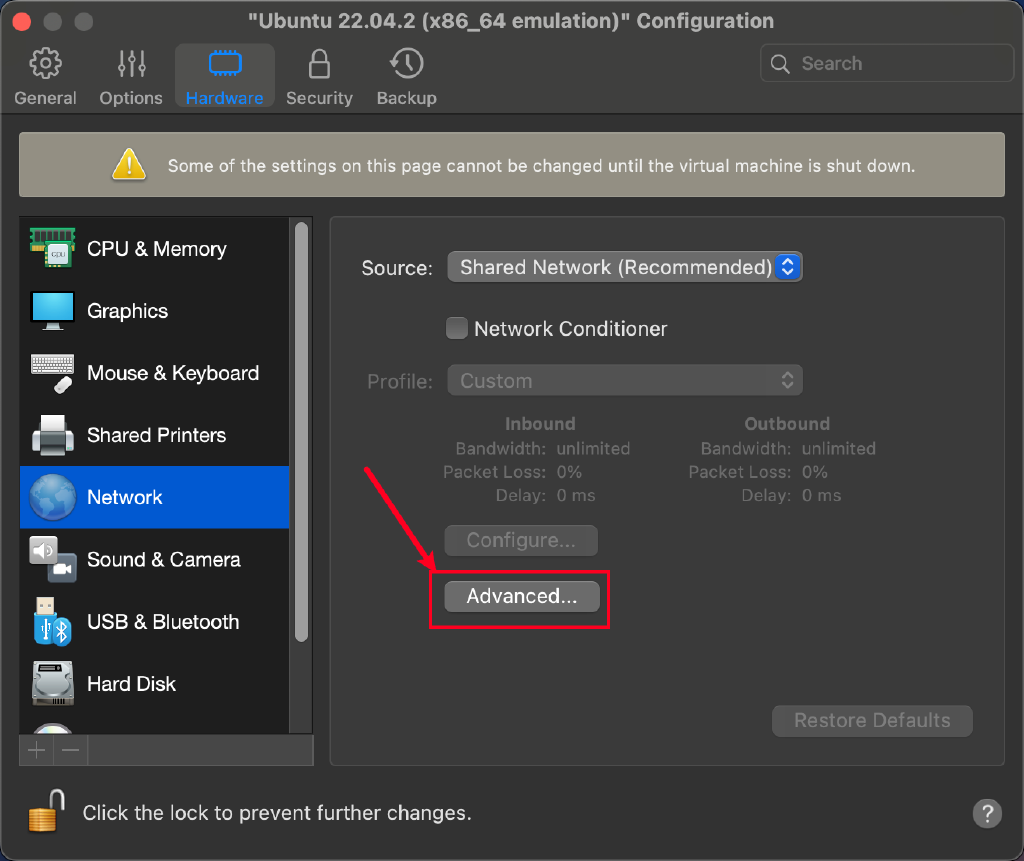
Task: Select Shared Printers in sidebar
Action: pos(156,435)
